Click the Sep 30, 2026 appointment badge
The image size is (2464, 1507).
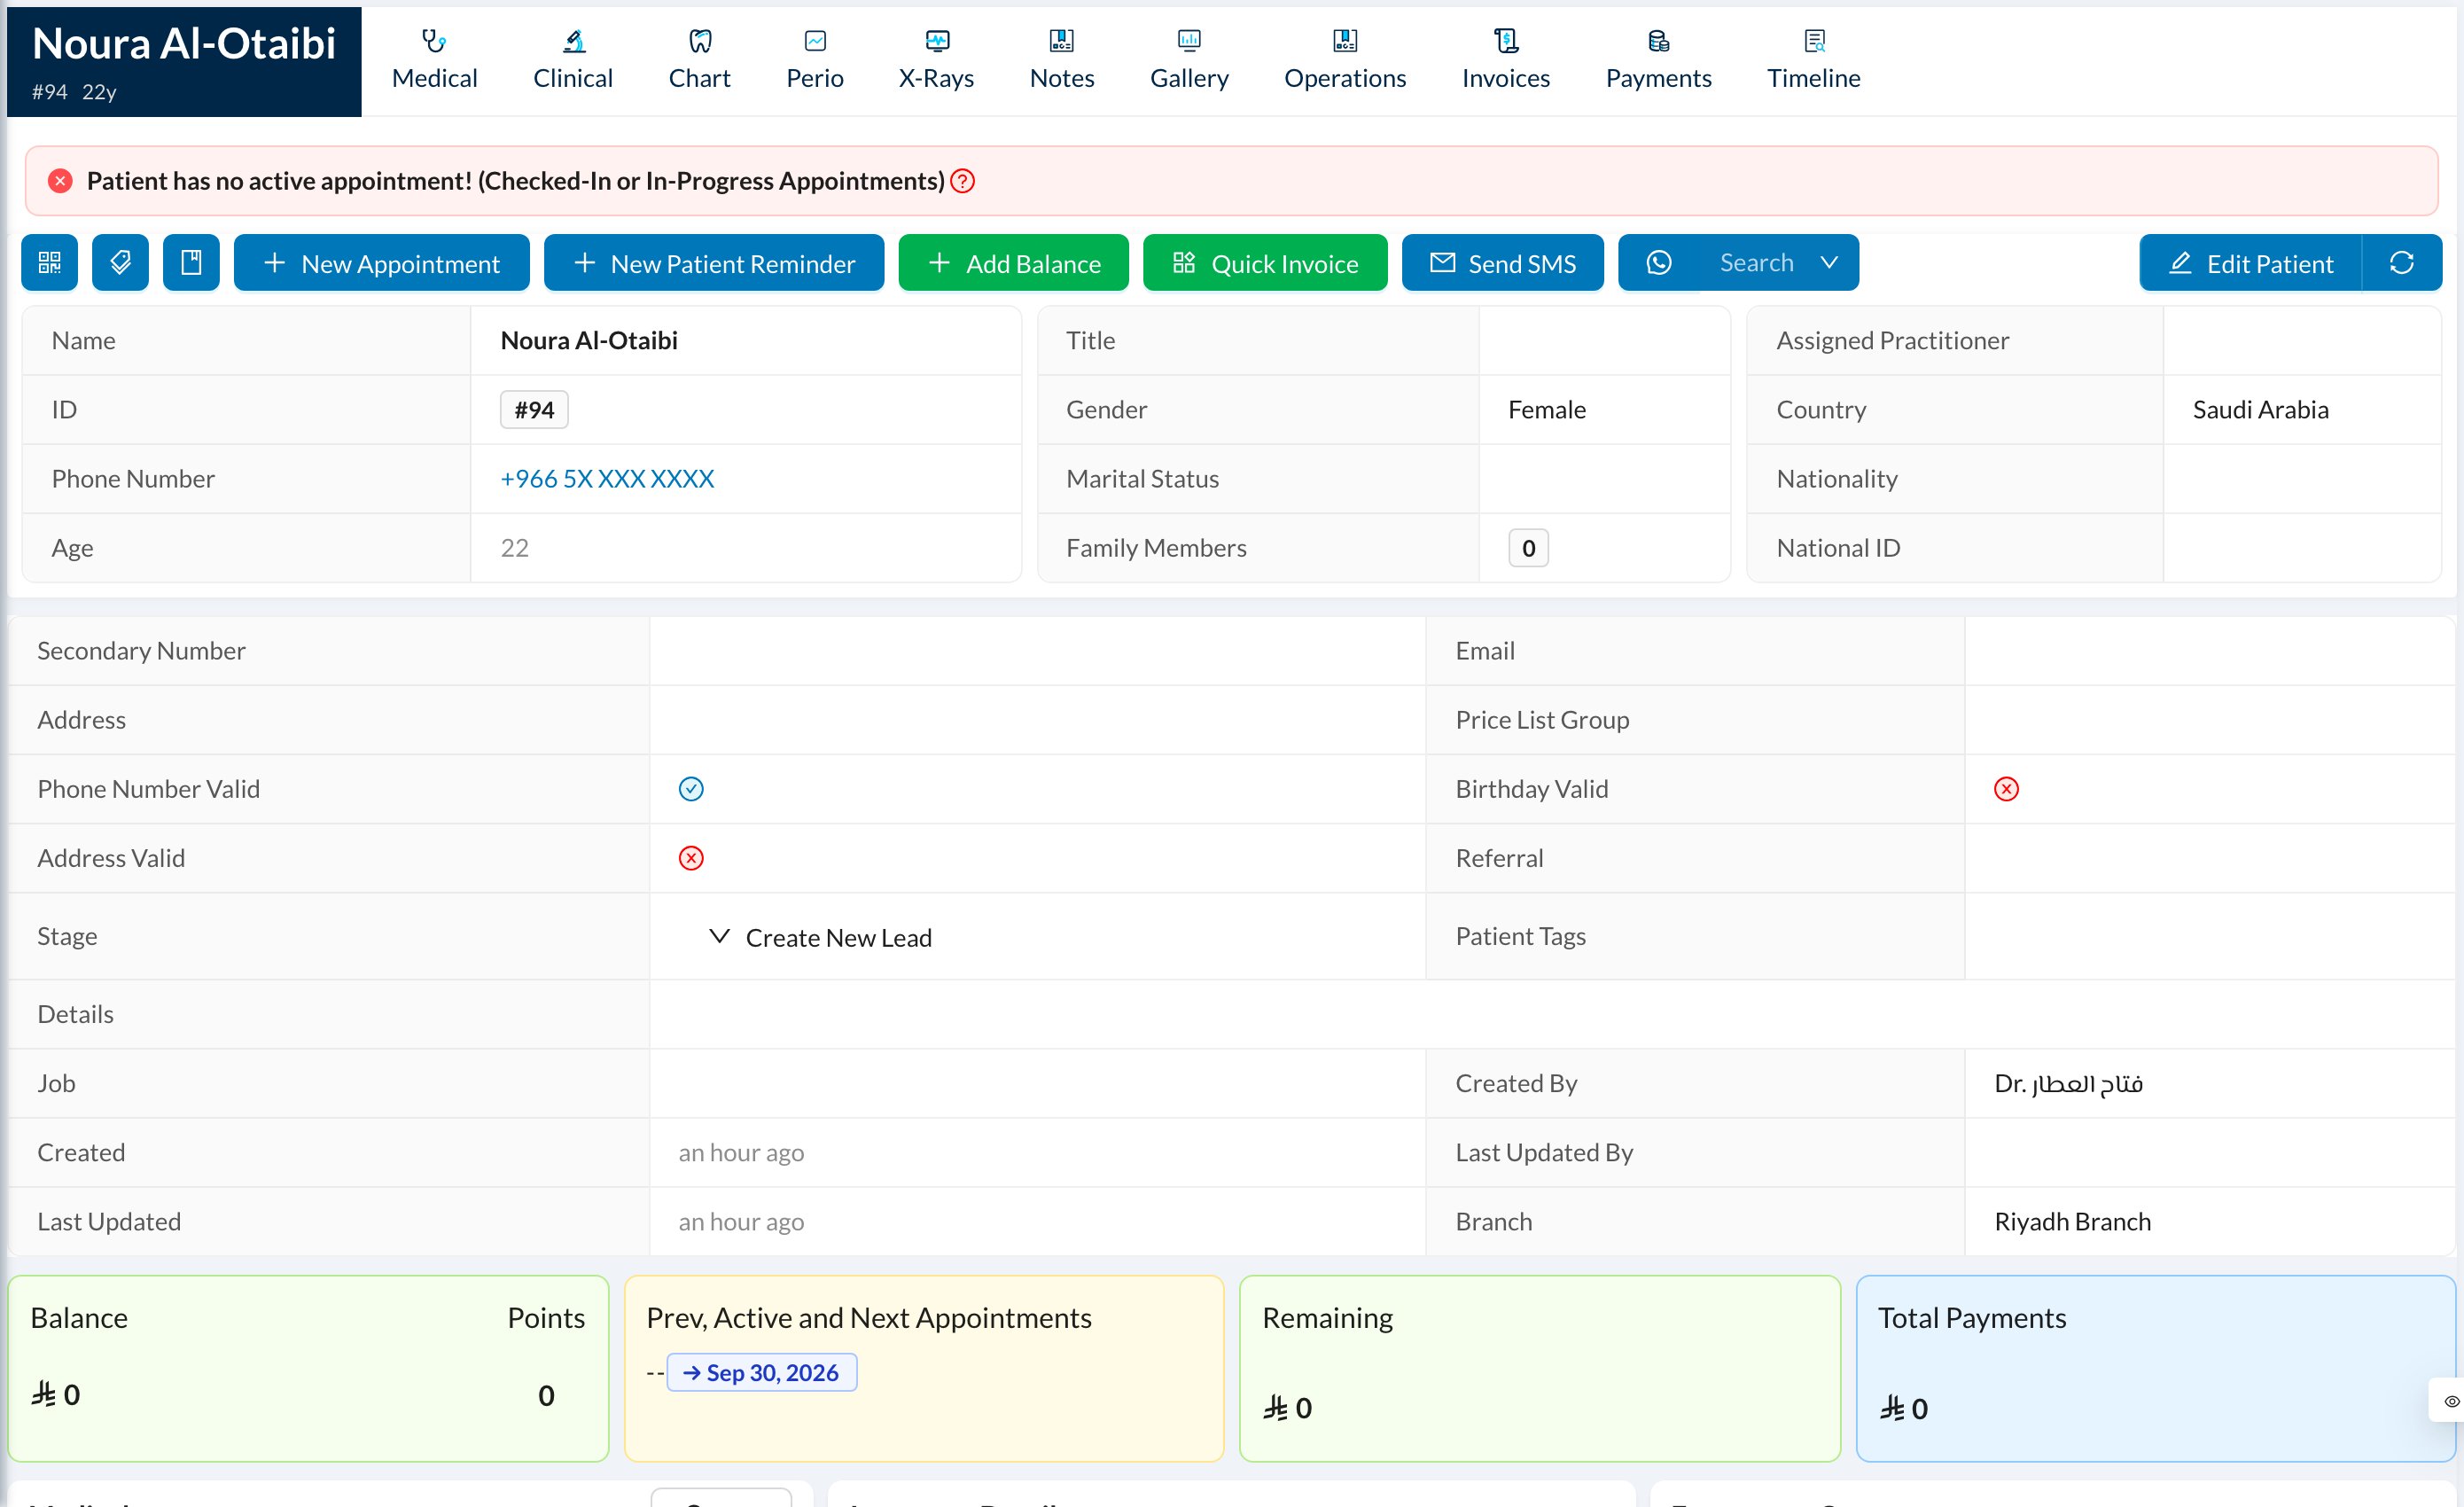pos(761,1372)
